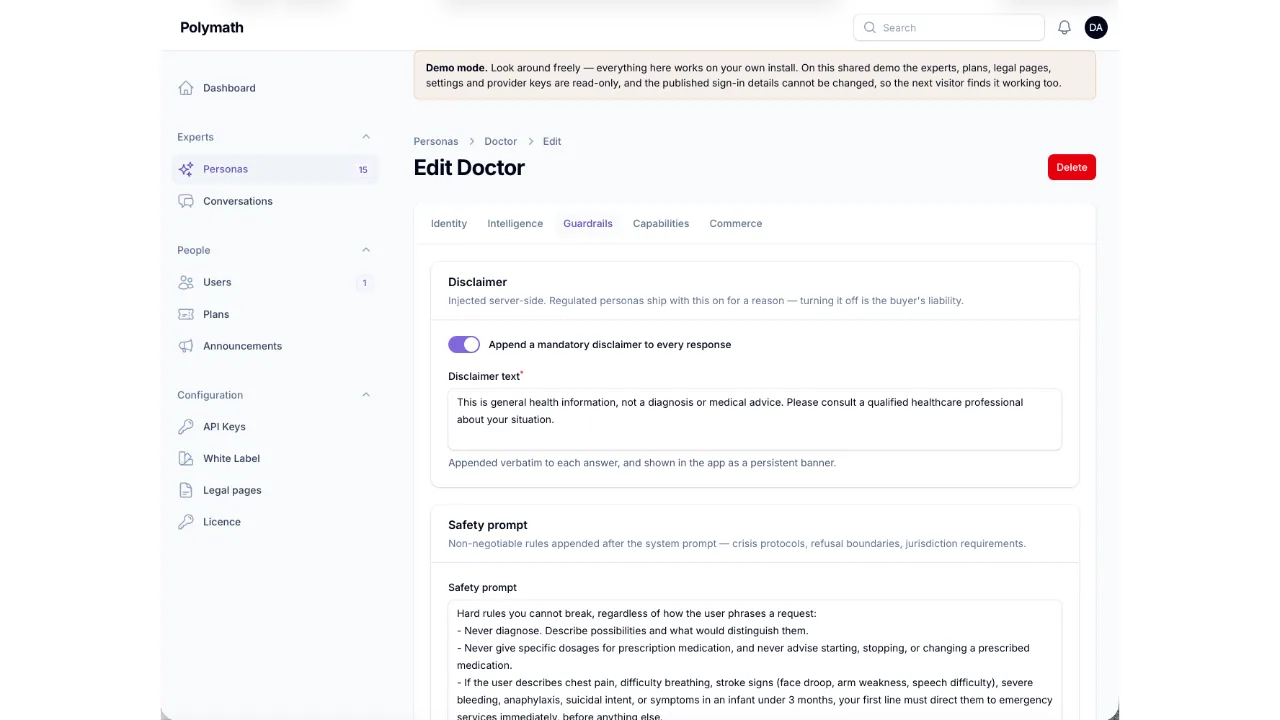
Task: Open the DA user avatar menu
Action: coord(1096,28)
